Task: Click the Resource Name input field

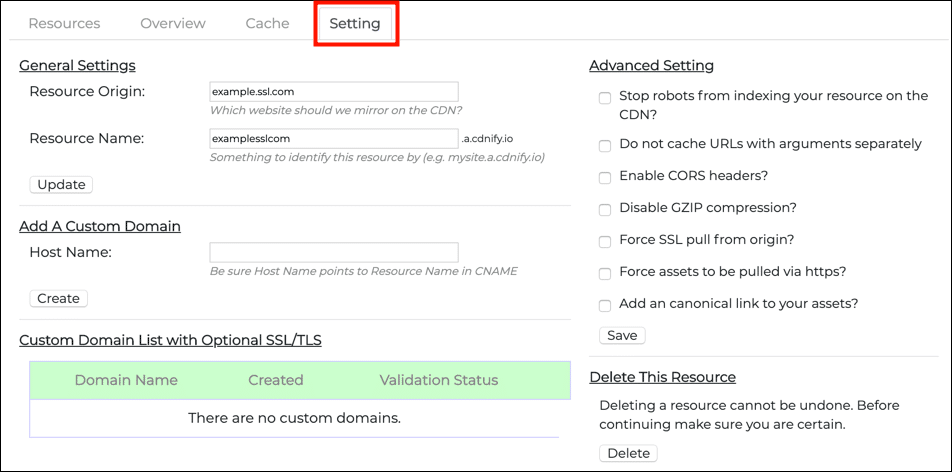Action: coord(333,138)
